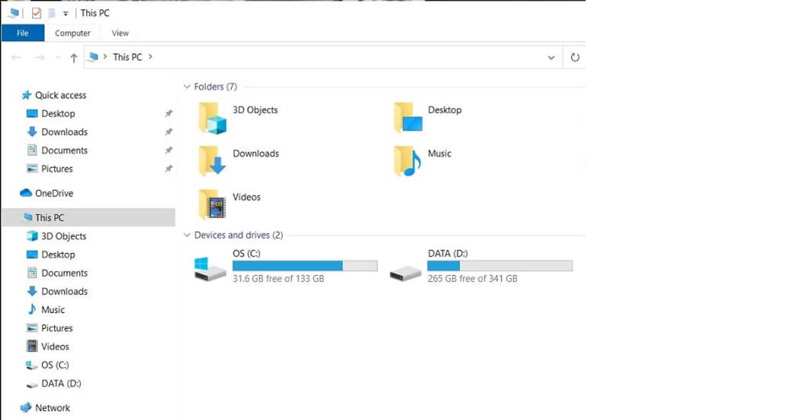
Task: Go up one folder level
Action: (73, 58)
